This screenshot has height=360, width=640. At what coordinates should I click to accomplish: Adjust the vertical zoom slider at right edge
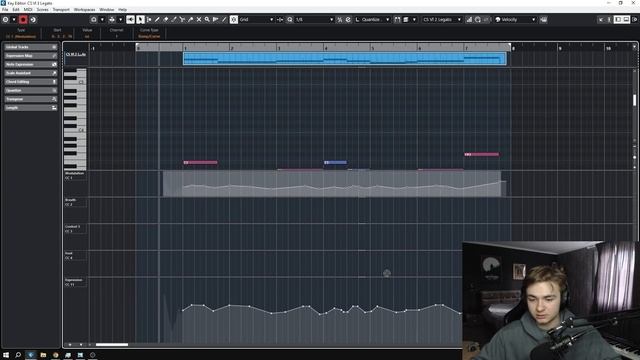pos(635,157)
